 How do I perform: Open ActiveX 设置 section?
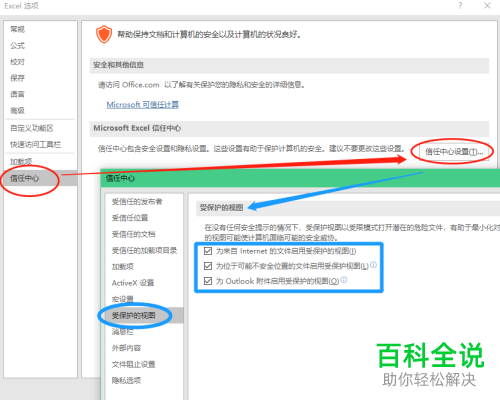pos(133,283)
